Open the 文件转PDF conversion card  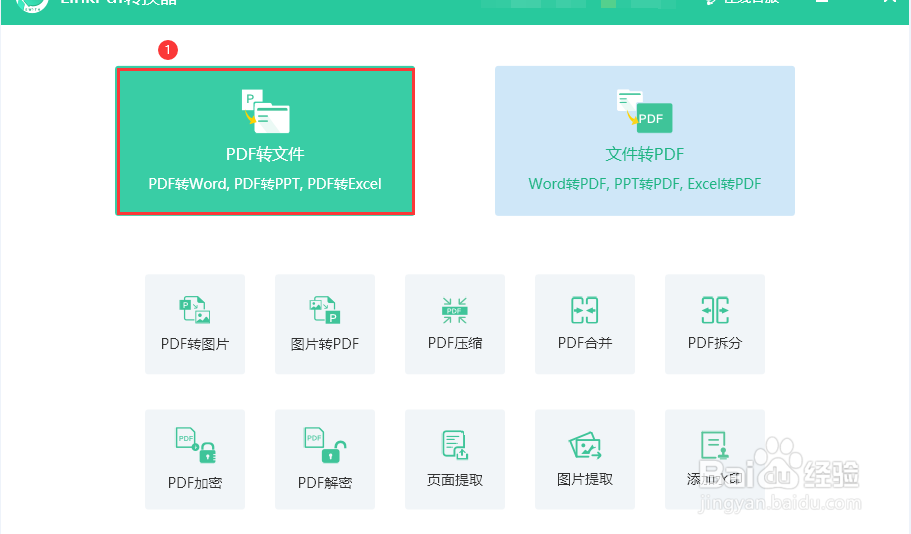(644, 141)
